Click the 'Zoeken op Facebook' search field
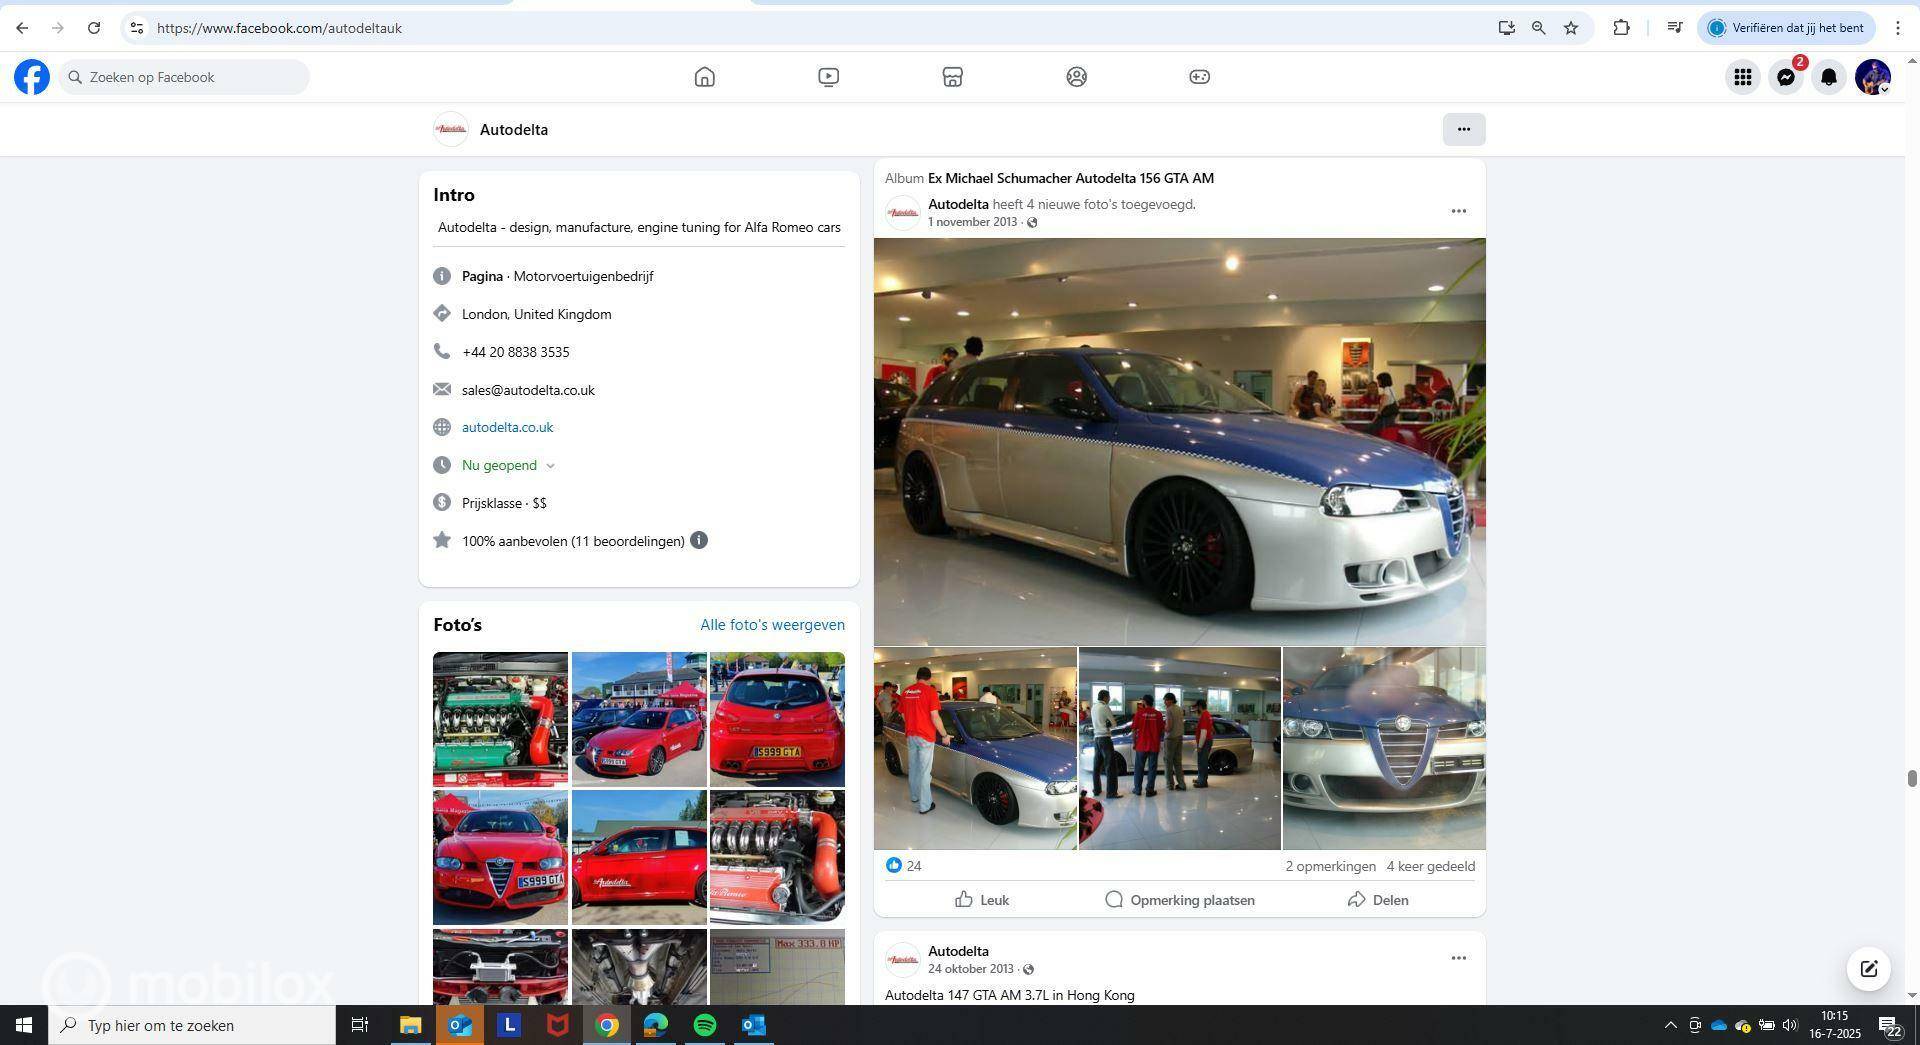This screenshot has height=1045, width=1920. [185, 77]
